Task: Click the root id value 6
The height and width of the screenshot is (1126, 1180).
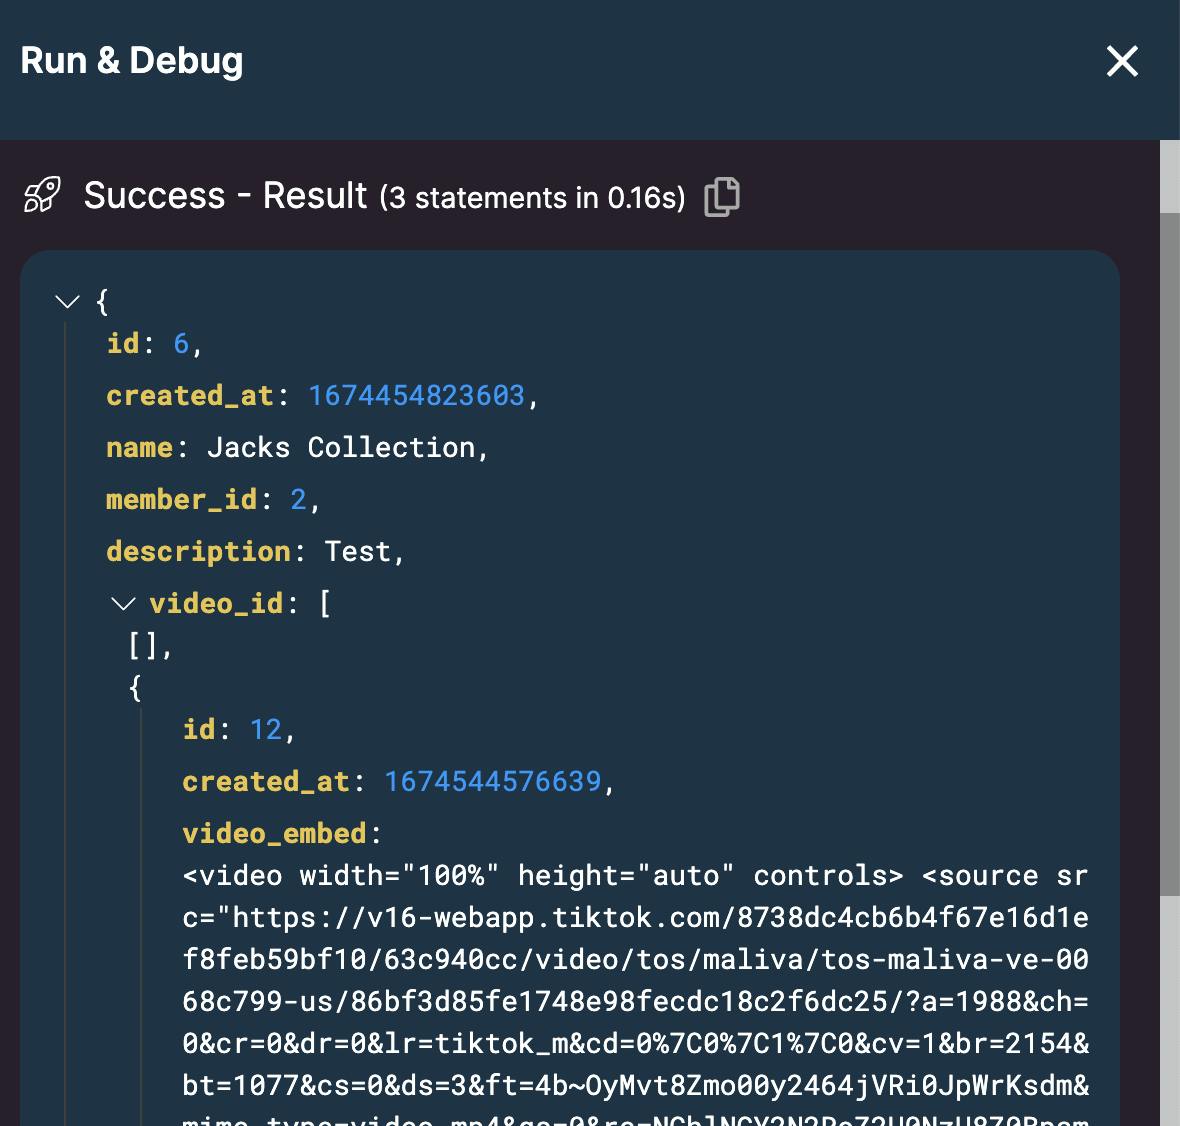Action: 181,344
